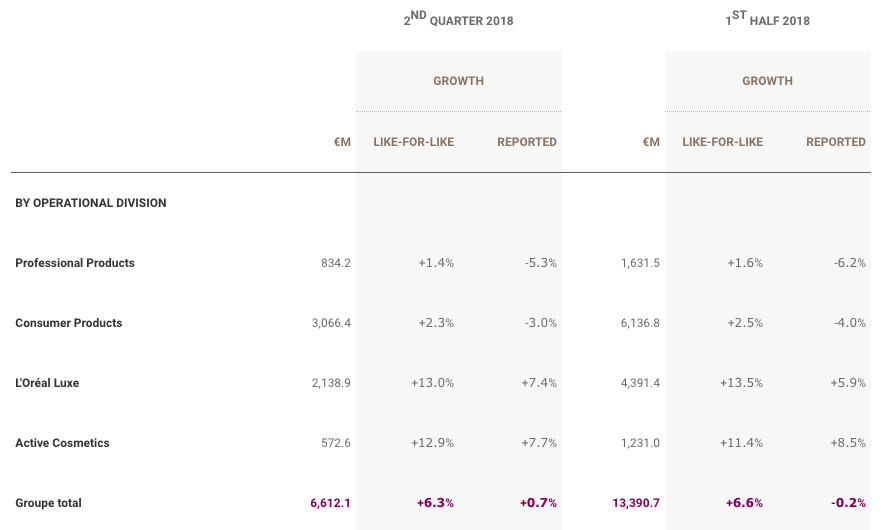Screen dimensions: 888x530
Task: Click the first half €M column header
Action: pyautogui.click(x=651, y=142)
